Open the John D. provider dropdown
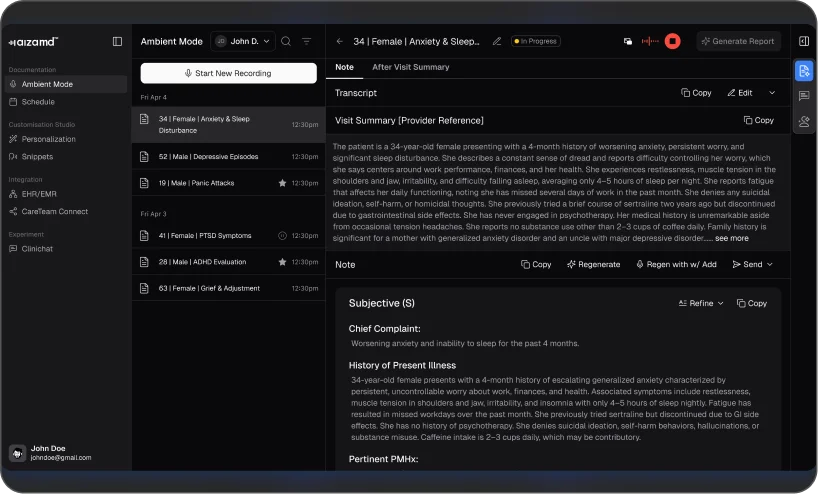 coord(243,41)
